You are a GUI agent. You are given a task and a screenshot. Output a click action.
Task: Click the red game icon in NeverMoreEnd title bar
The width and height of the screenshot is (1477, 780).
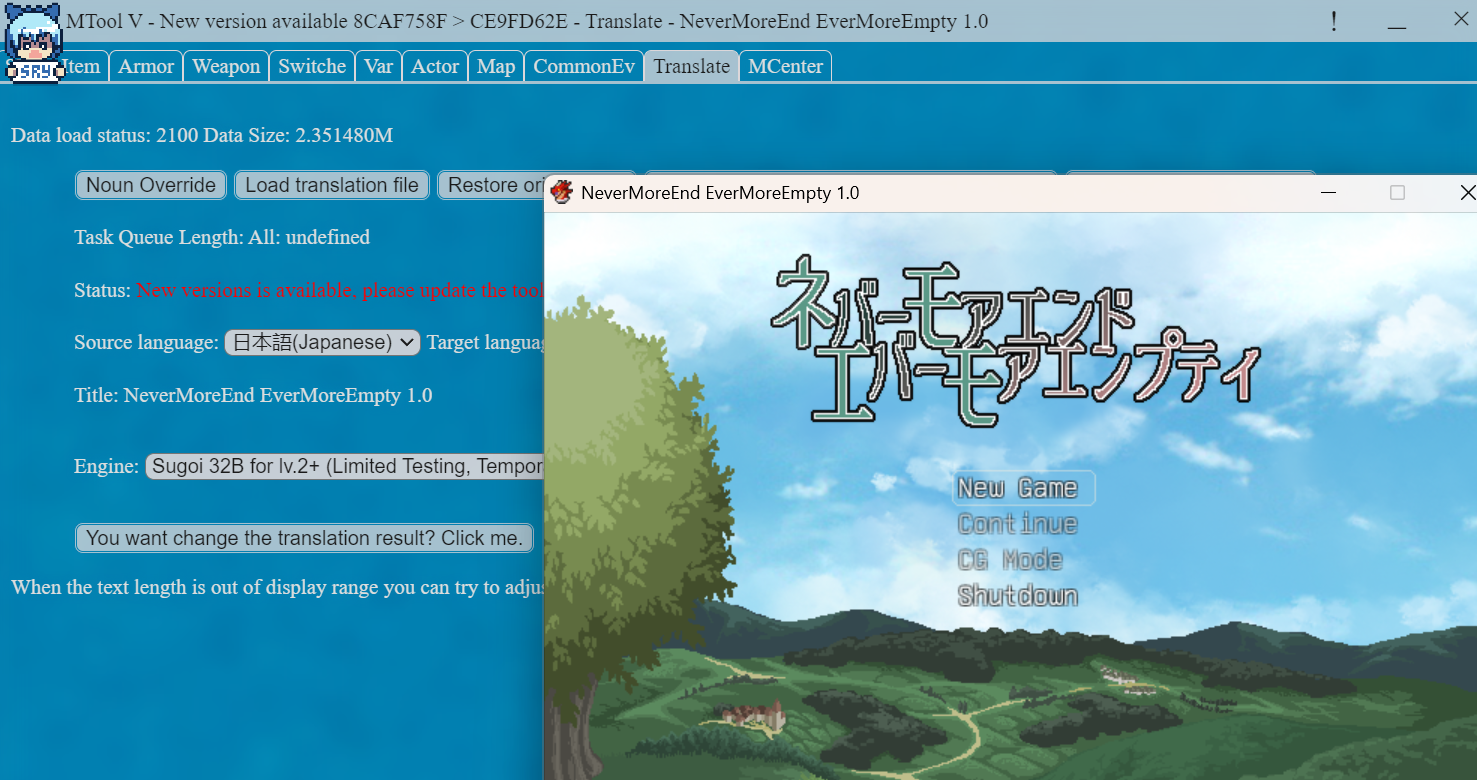point(562,192)
